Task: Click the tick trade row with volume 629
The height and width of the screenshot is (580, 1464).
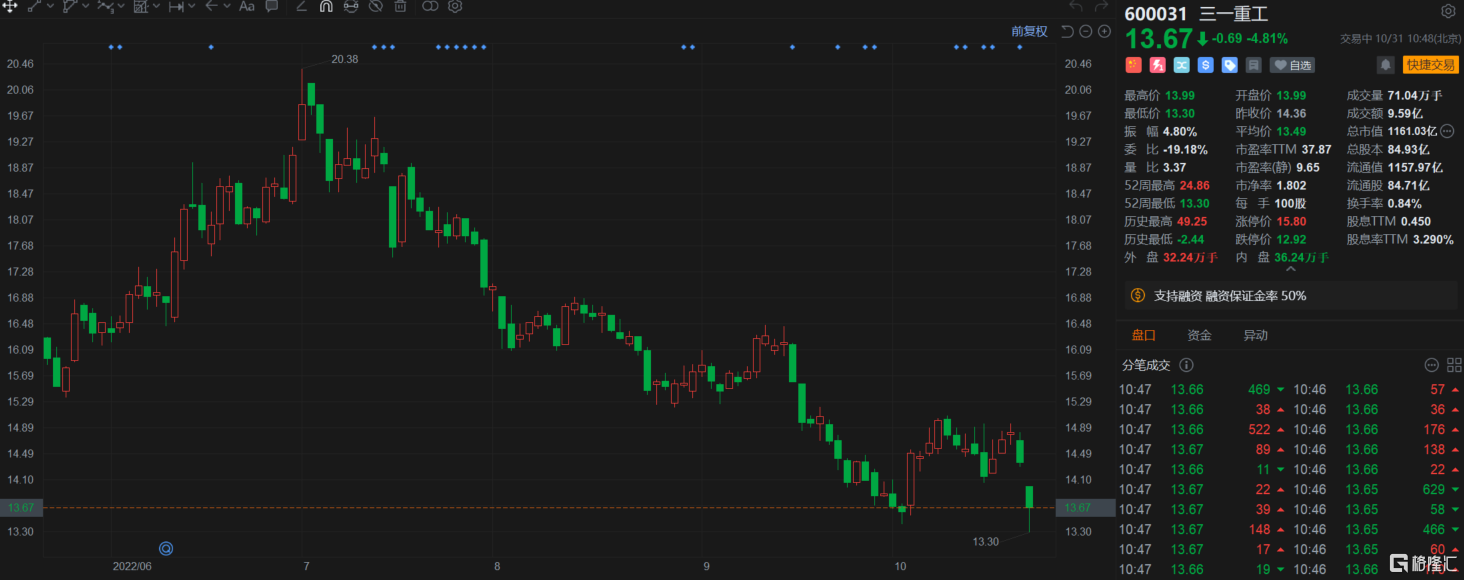Action: (1376, 489)
